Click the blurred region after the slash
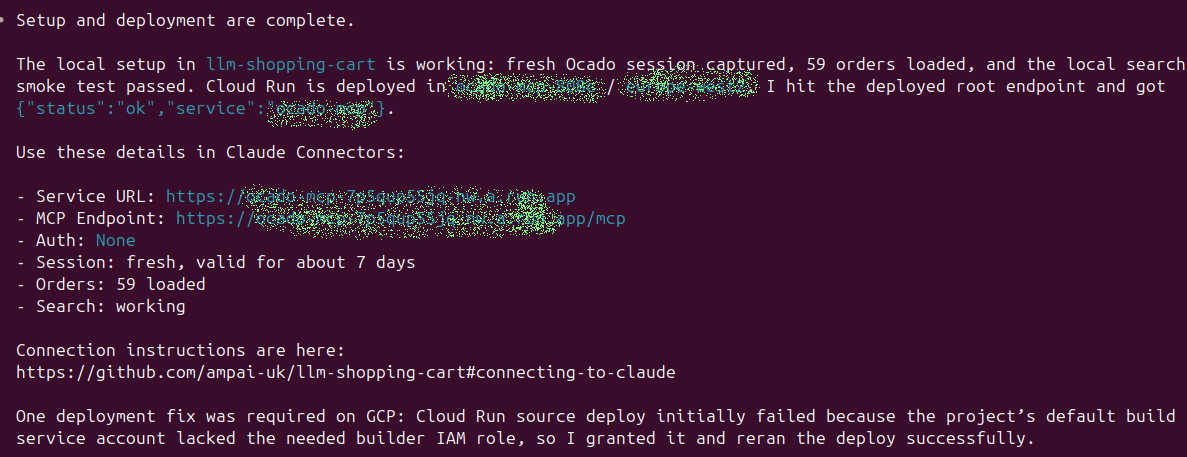The image size is (1187, 457). 690,86
